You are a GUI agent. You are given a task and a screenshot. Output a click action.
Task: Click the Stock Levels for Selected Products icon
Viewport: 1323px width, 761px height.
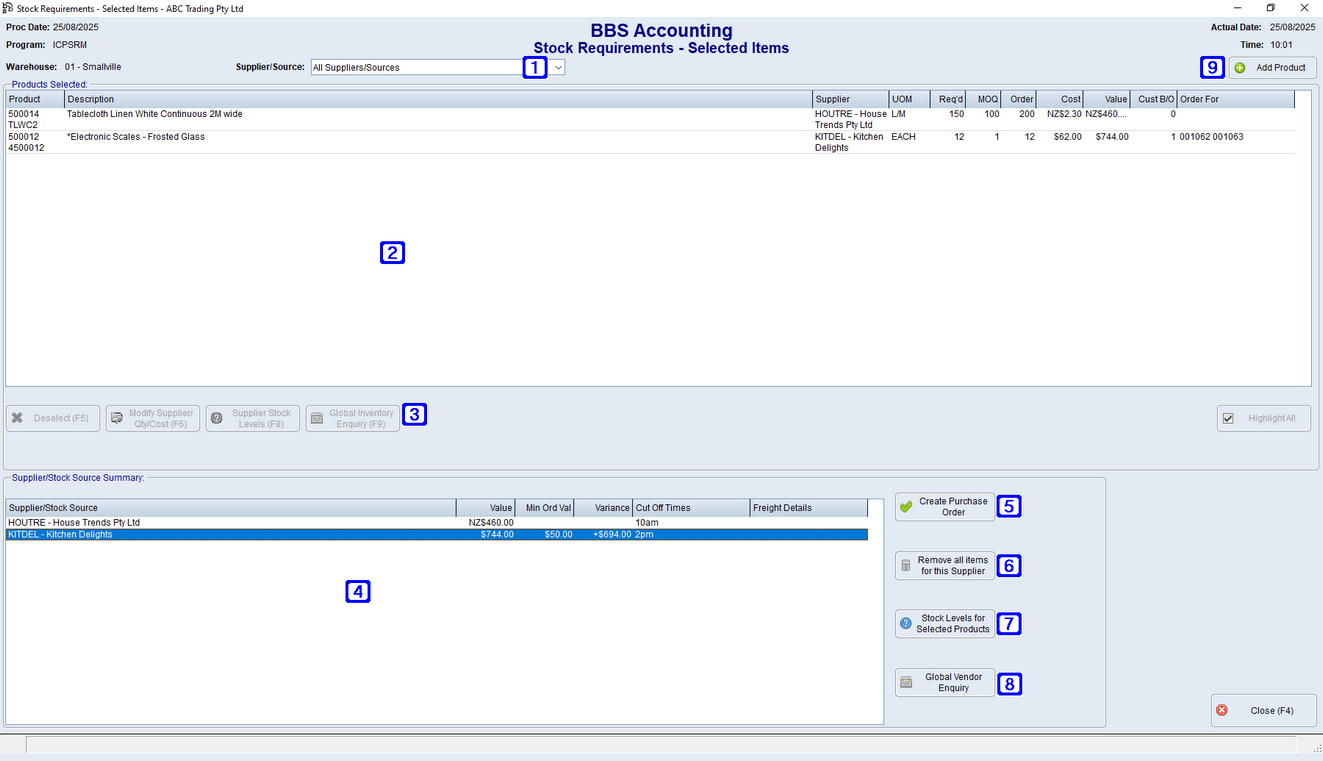(x=904, y=623)
